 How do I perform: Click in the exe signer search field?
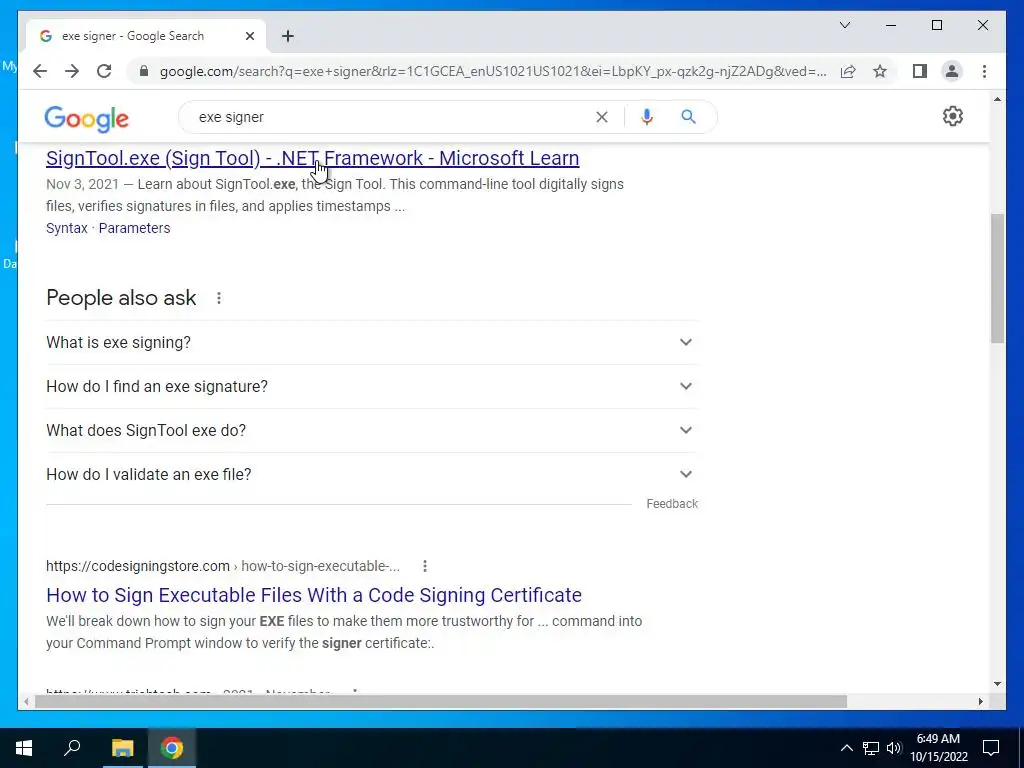392,117
